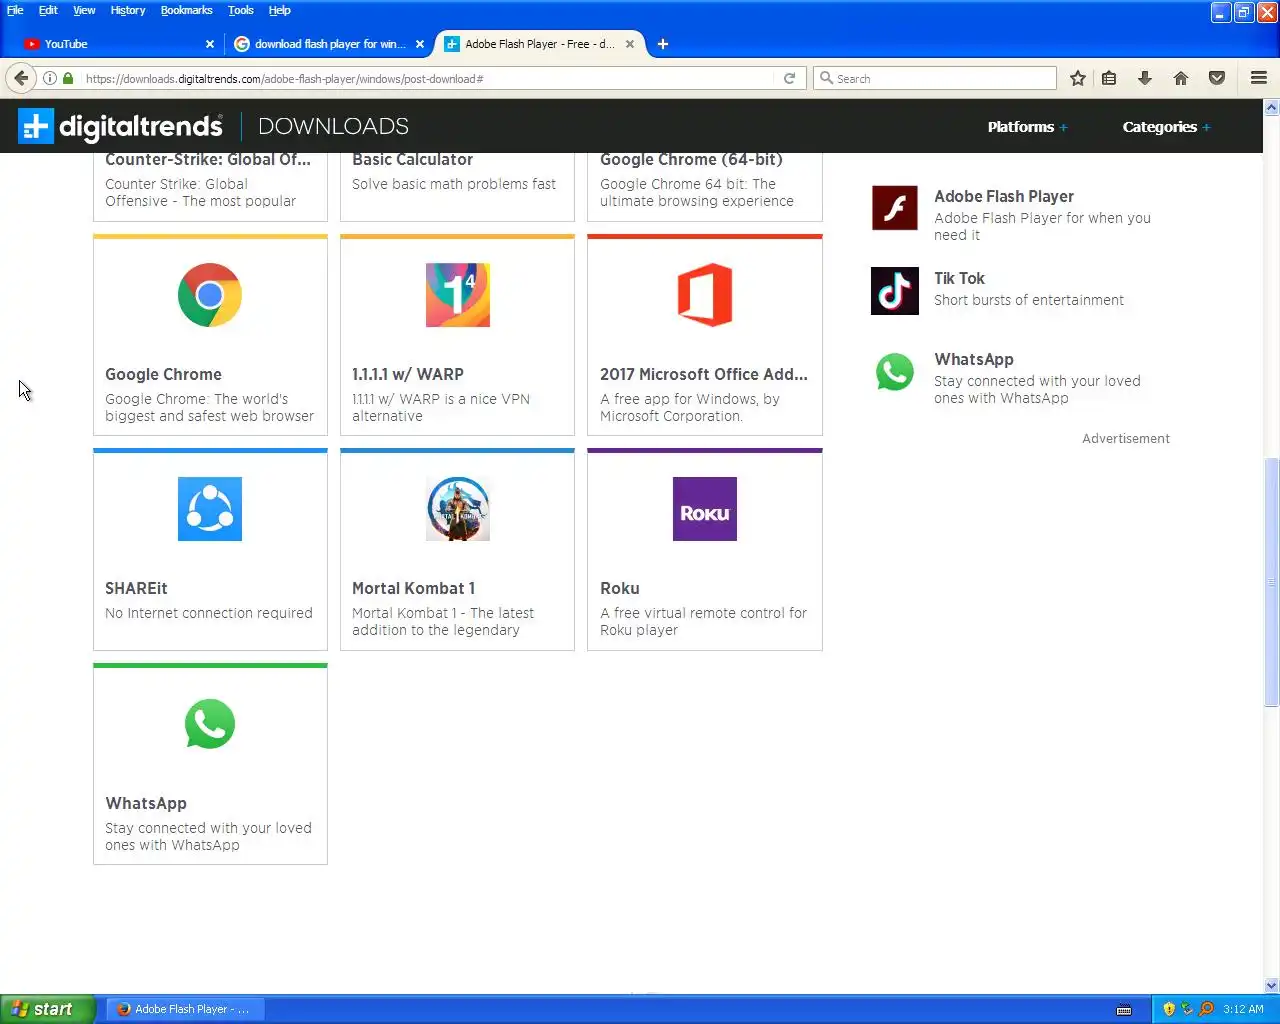
Task: Go to the browser Home icon
Action: 1181,78
